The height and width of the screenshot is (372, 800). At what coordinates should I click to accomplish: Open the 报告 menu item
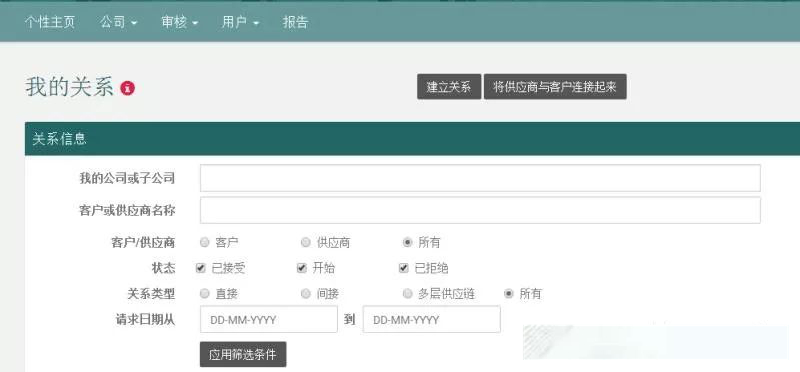[x=295, y=22]
